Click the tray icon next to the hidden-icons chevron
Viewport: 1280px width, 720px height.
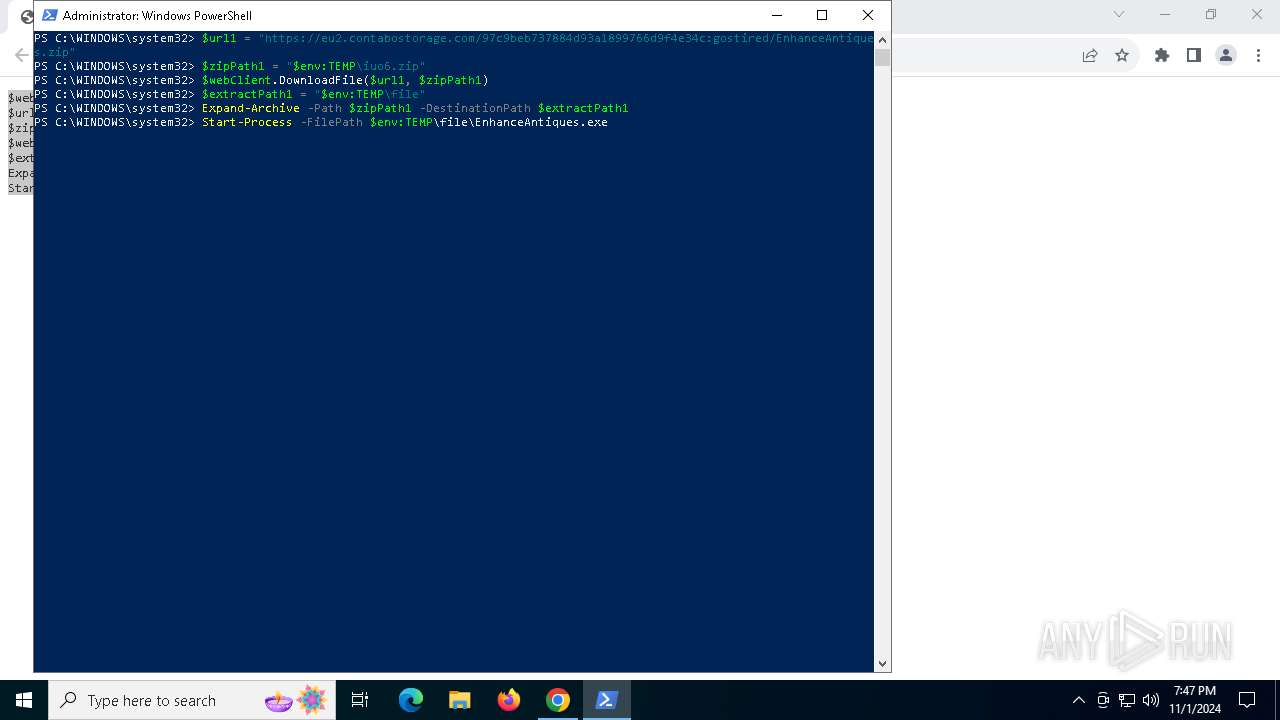1103,700
